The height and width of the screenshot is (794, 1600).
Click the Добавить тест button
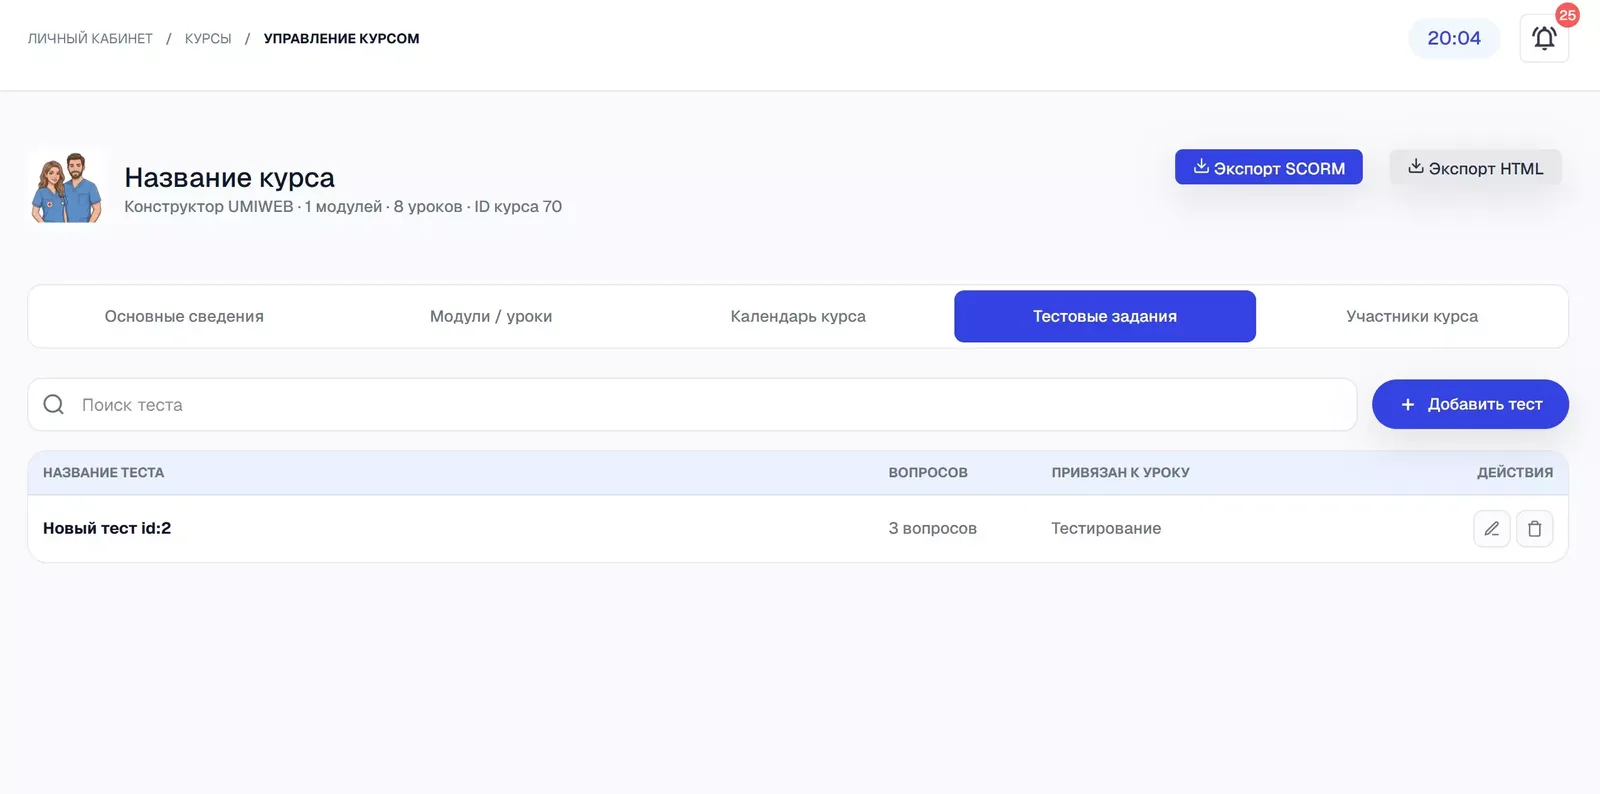[1470, 404]
